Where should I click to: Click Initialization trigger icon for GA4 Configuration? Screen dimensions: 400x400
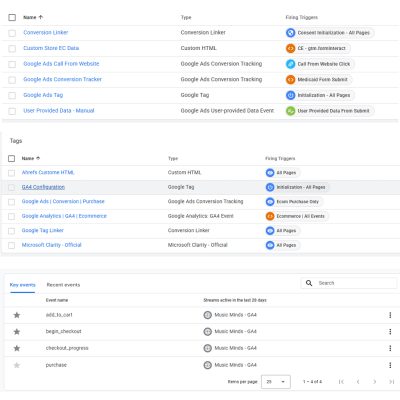coord(270,187)
